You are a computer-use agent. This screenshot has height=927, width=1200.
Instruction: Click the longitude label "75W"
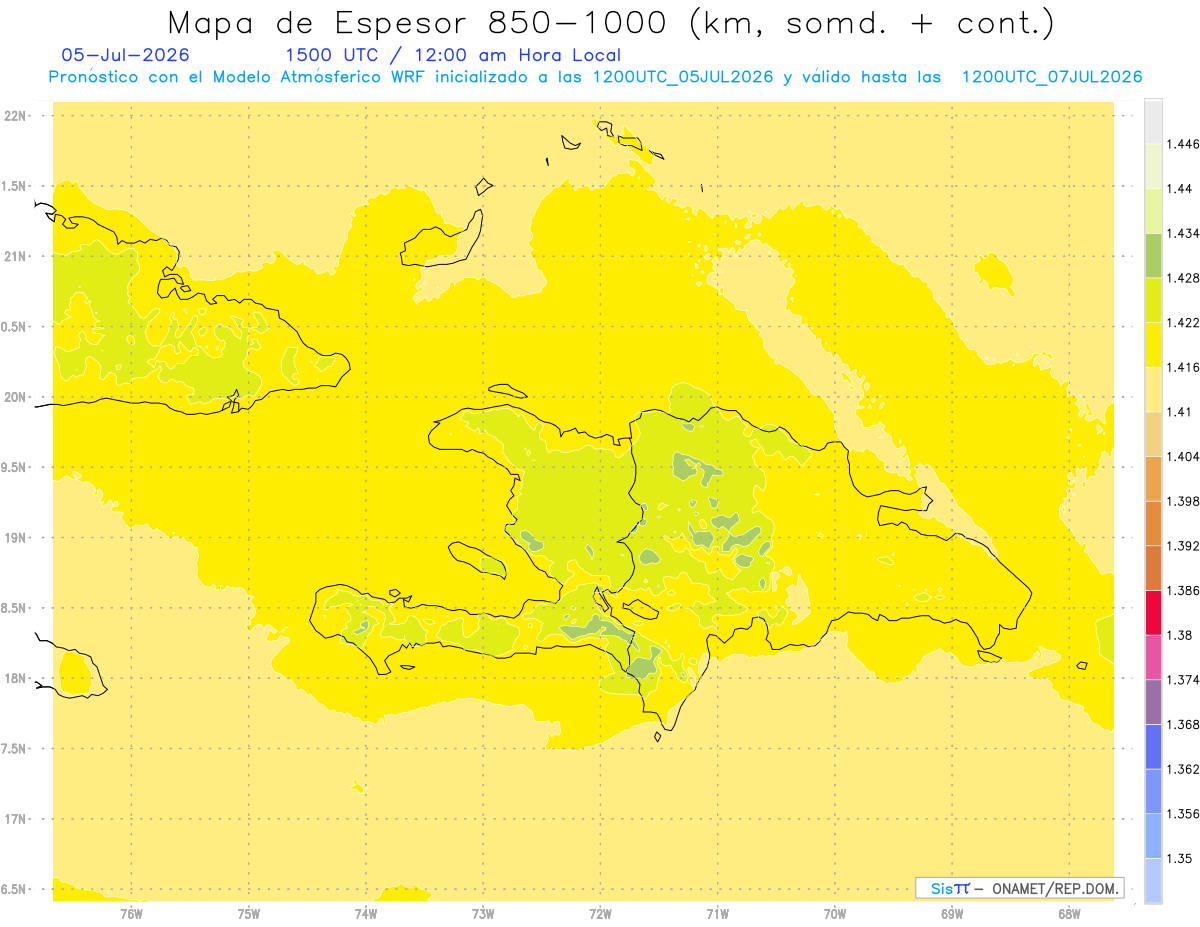(249, 914)
